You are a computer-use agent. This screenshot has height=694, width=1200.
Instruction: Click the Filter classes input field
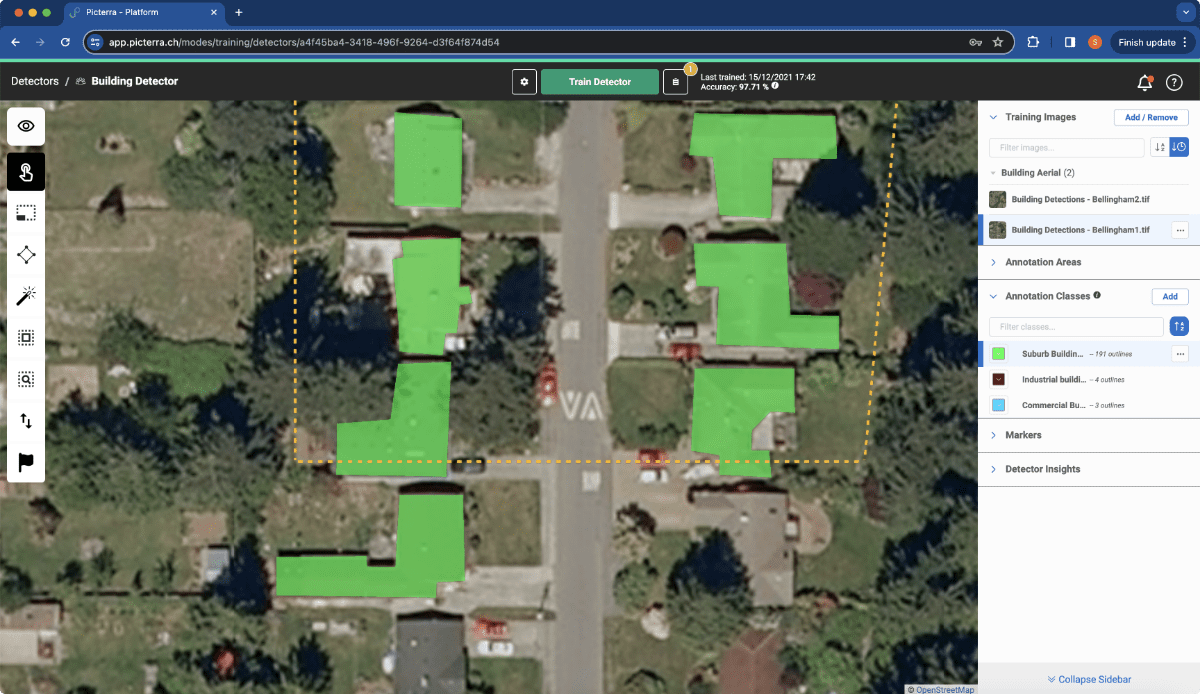pos(1076,327)
